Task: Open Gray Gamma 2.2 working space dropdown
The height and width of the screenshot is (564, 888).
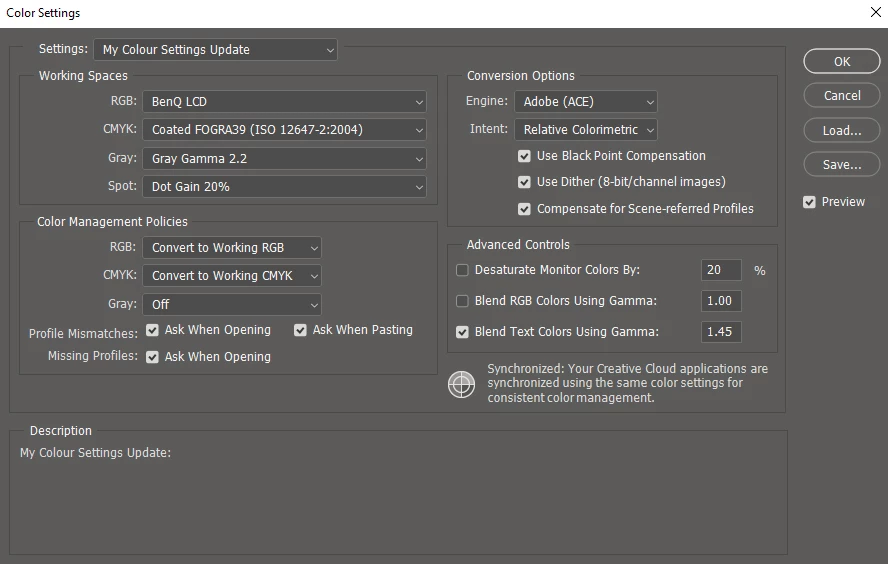Action: (x=284, y=159)
